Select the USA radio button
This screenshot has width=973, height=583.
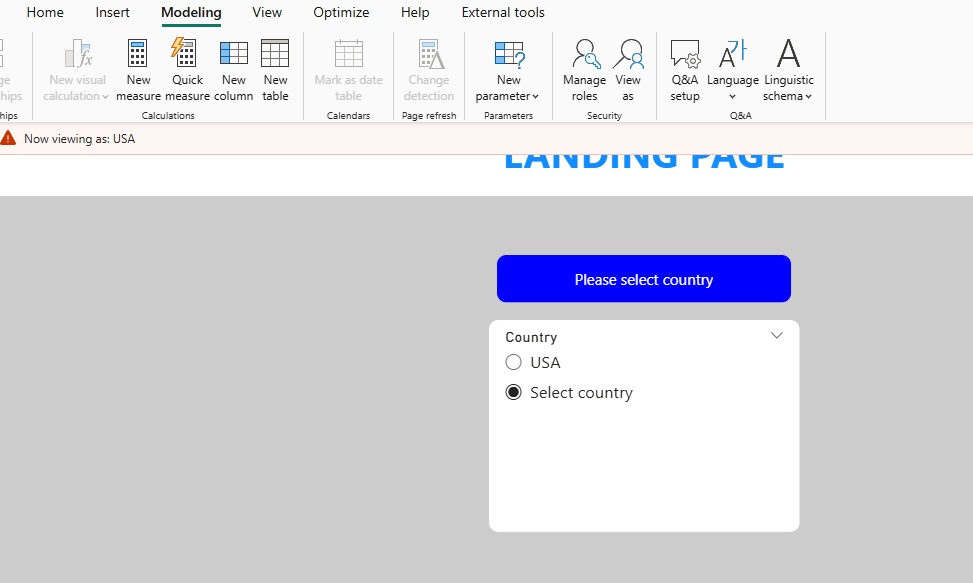[x=514, y=362]
